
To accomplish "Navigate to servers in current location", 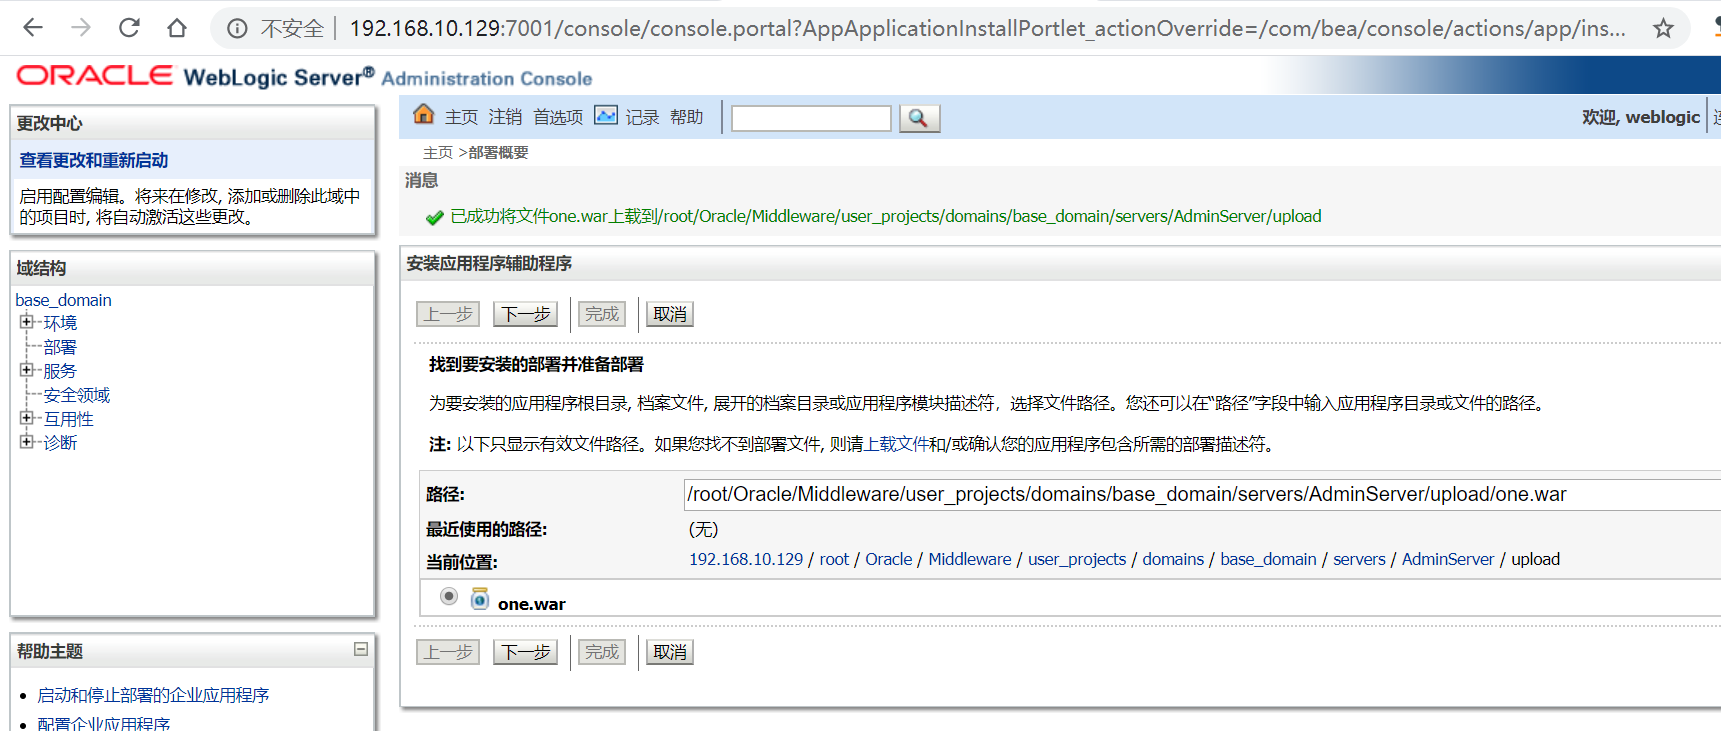I will click(x=1359, y=559).
